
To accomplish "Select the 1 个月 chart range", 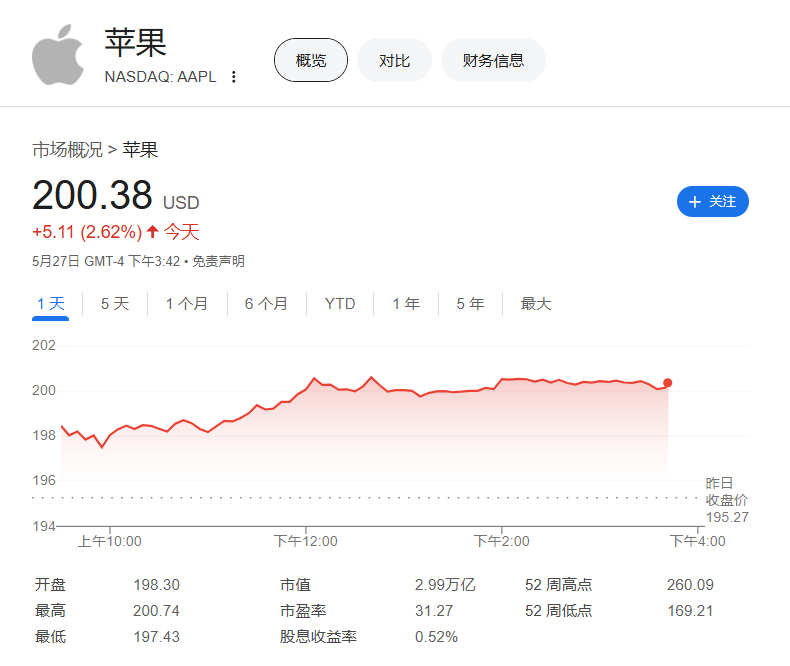I will click(x=187, y=304).
